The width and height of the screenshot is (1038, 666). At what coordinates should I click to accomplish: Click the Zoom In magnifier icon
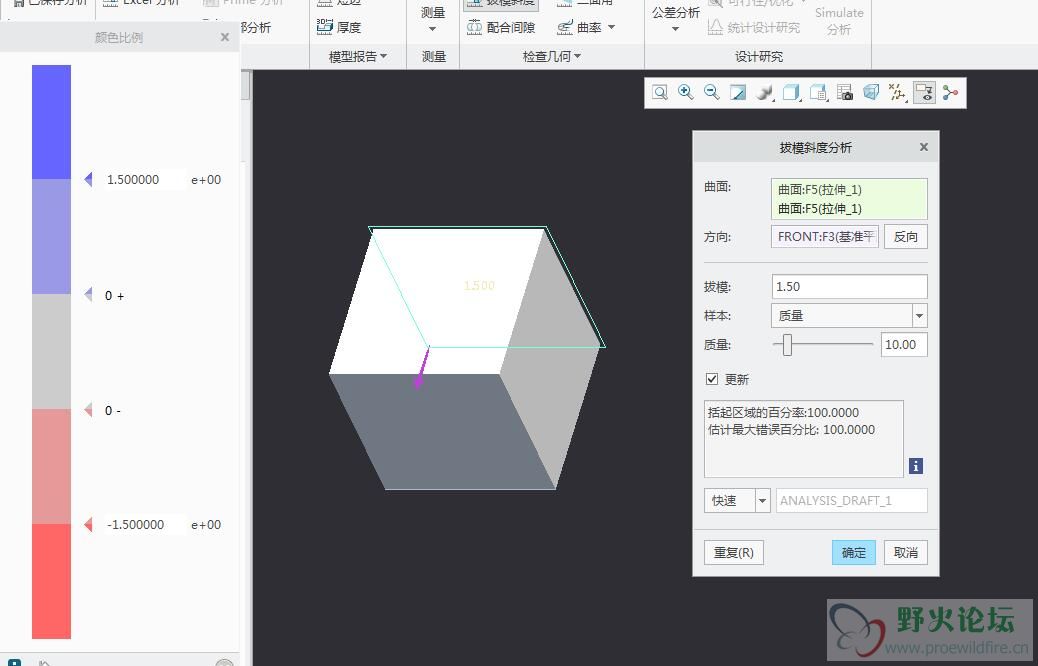click(686, 93)
